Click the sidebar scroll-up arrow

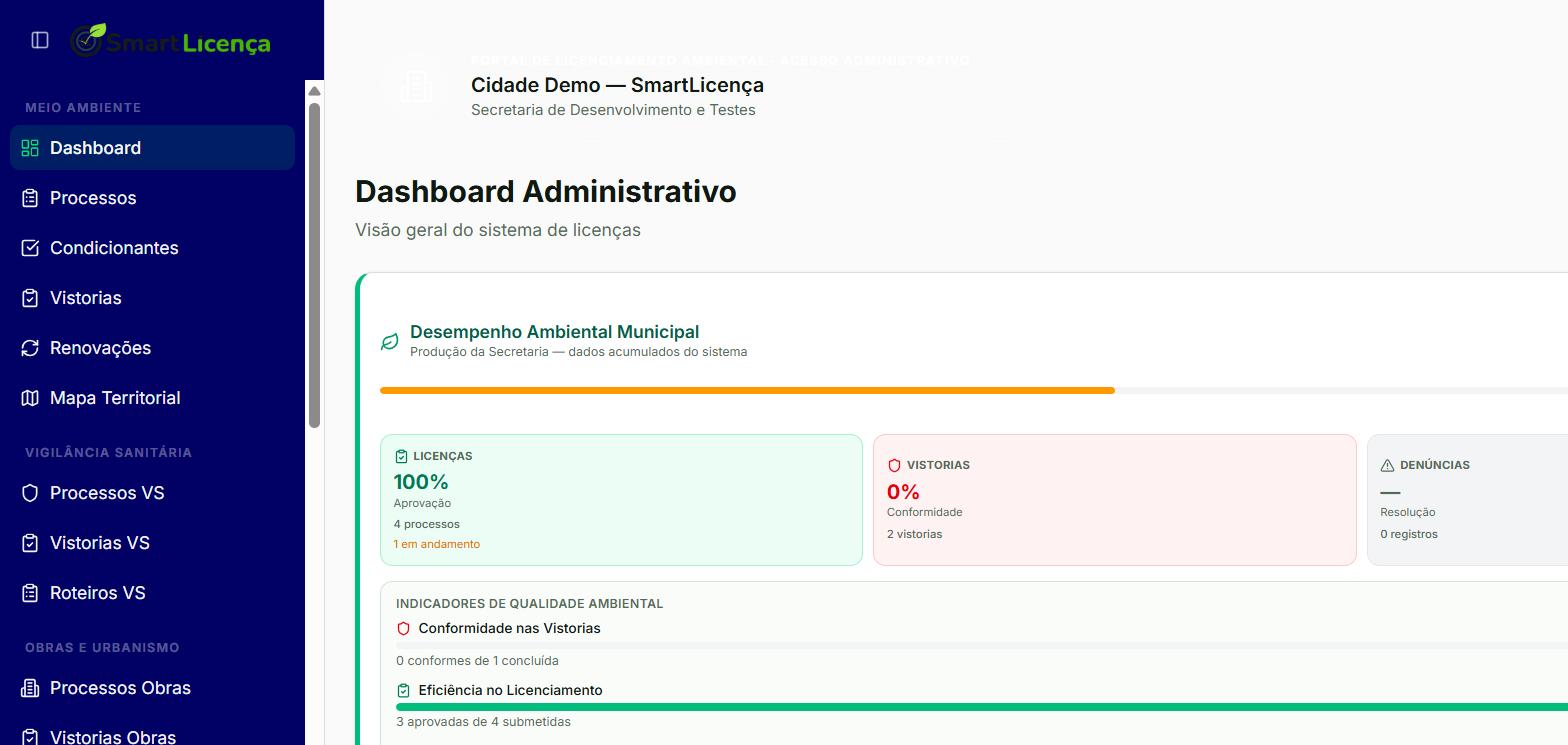coord(314,91)
